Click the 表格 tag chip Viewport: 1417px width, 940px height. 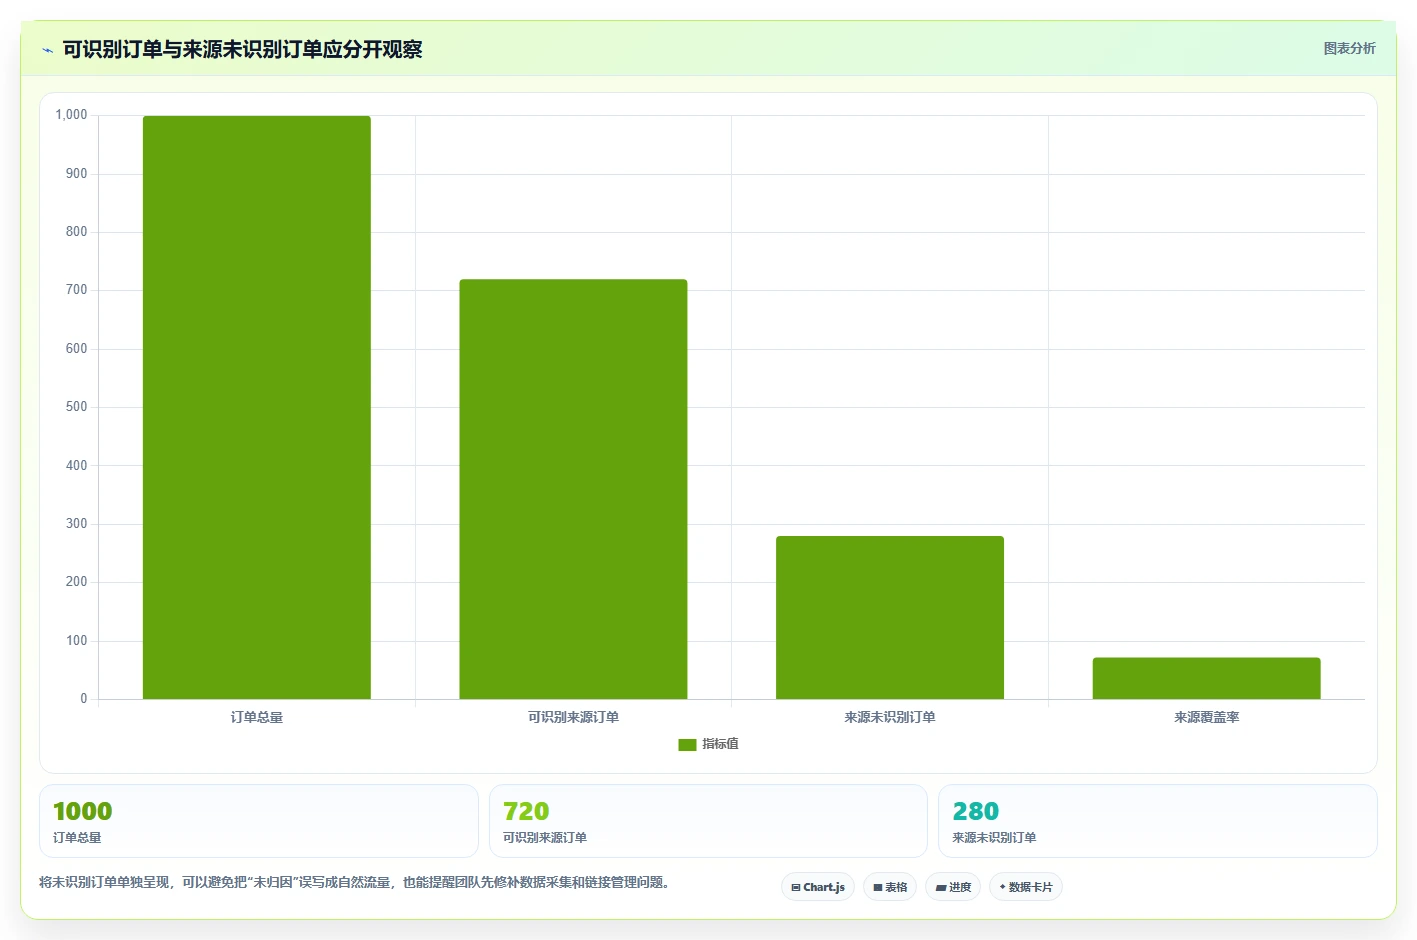[890, 887]
